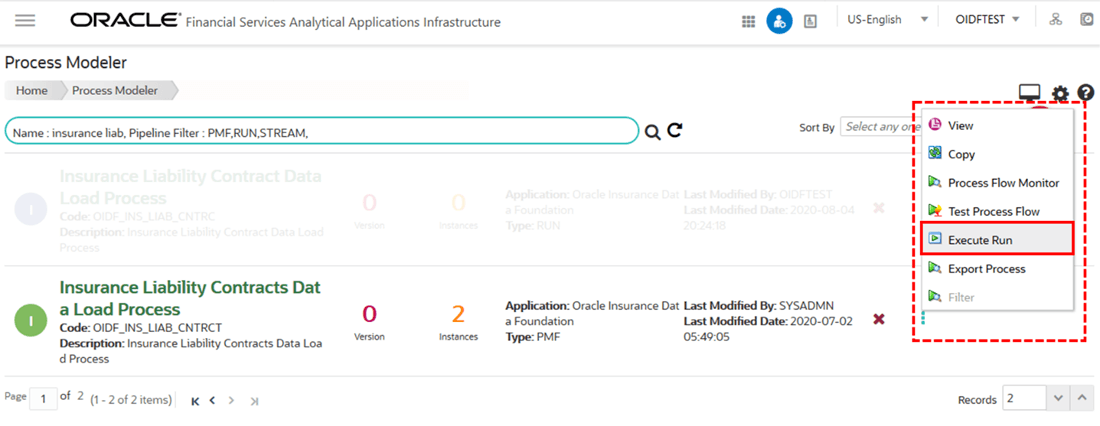Open the application grid icon
Viewport: 1100px width, 426px height.
click(x=749, y=22)
